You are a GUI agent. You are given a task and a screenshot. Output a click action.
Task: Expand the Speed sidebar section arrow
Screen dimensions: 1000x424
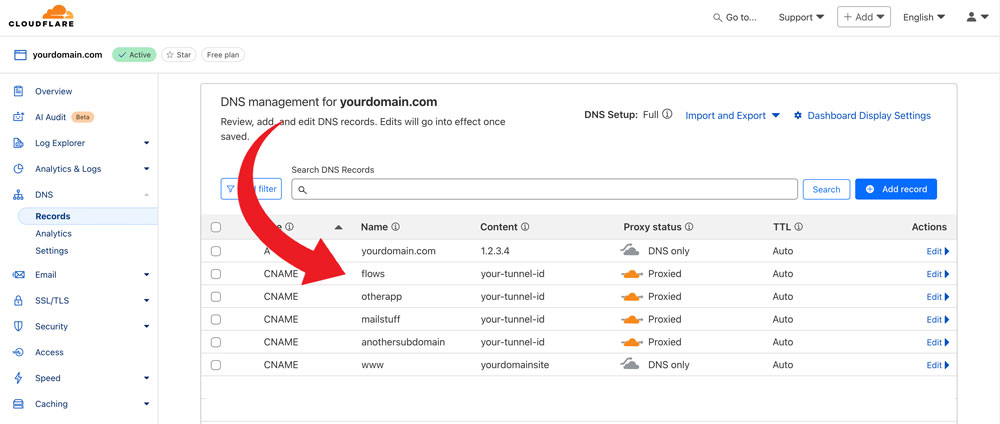pyautogui.click(x=147, y=378)
